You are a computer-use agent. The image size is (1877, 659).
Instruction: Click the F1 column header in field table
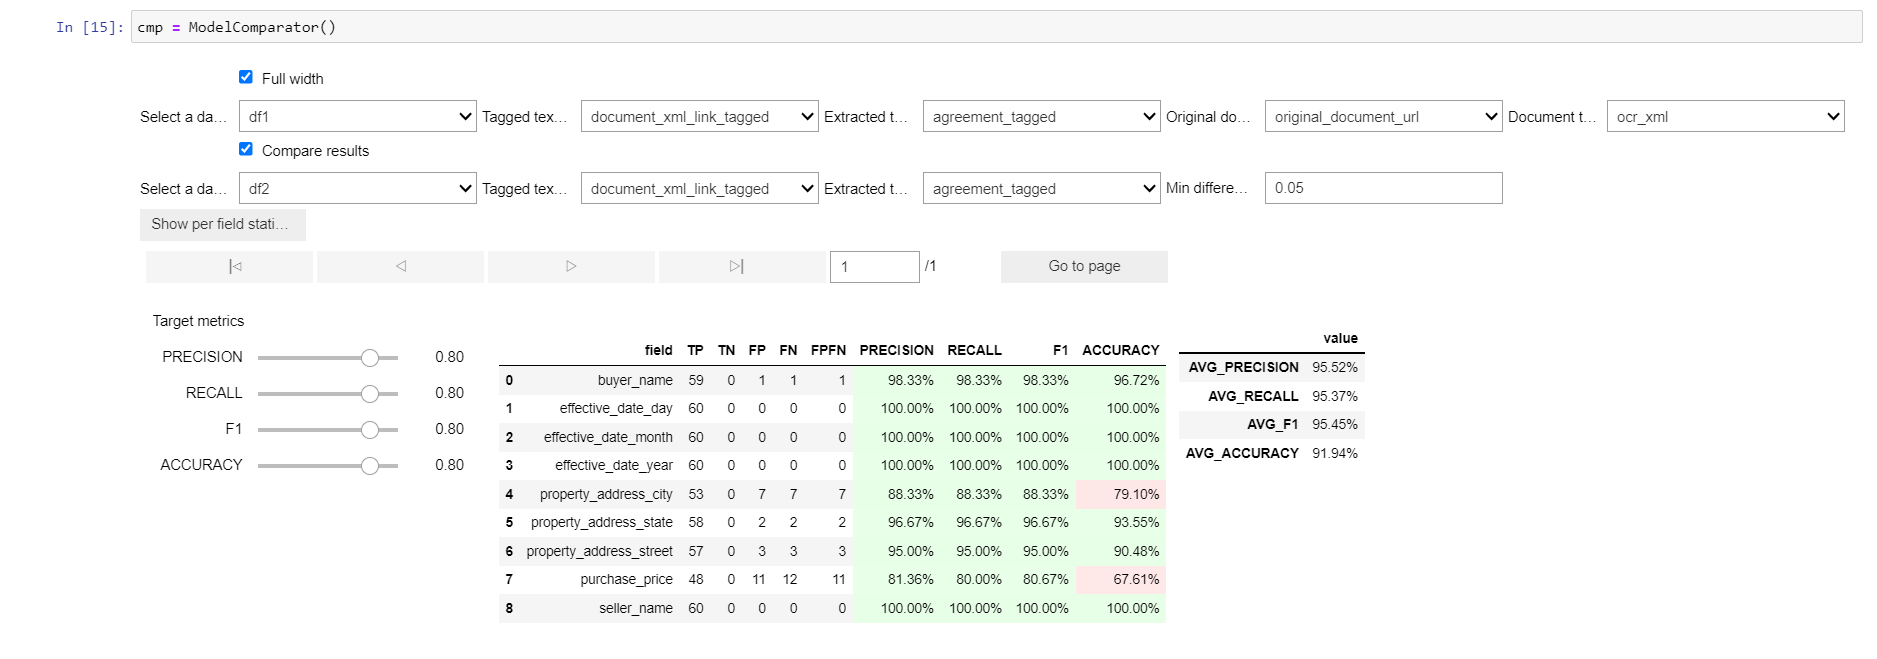pyautogui.click(x=1061, y=350)
